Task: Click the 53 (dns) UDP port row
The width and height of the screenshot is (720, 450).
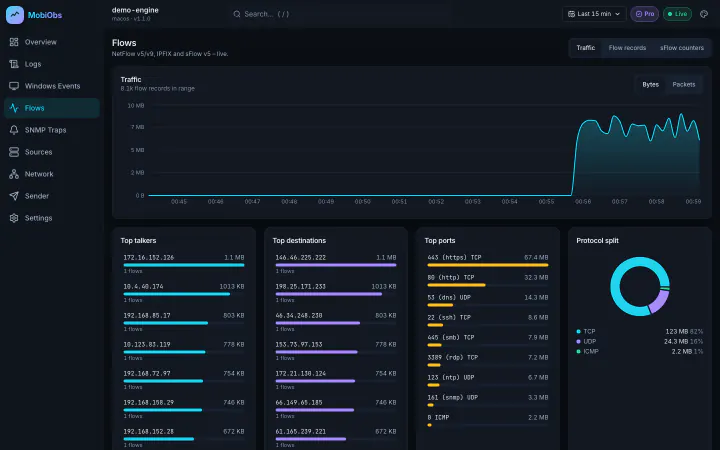Action: tap(488, 300)
